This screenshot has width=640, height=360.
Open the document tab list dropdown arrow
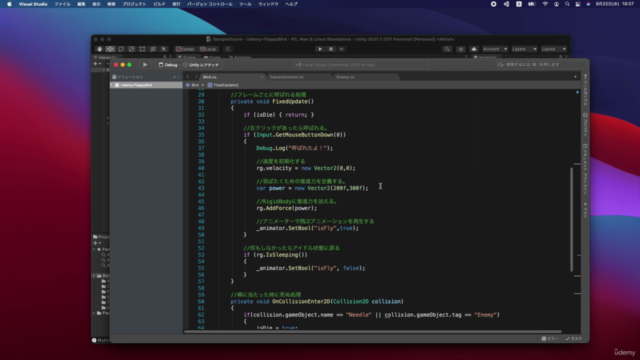576,77
